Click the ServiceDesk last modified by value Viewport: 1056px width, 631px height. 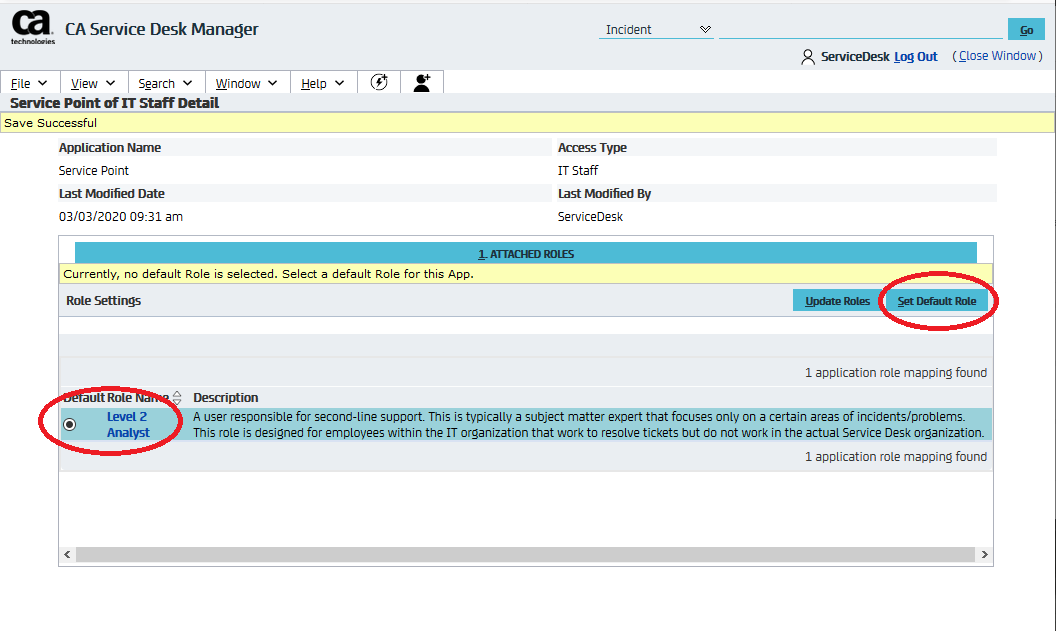click(x=590, y=216)
